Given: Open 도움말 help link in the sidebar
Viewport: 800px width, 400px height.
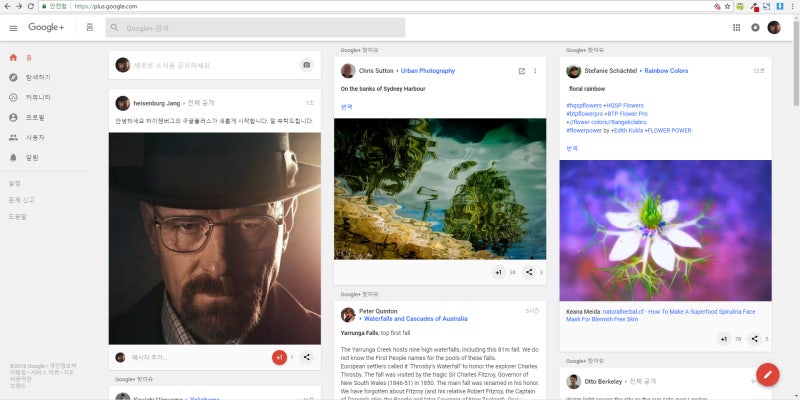Looking at the screenshot, I should 17,217.
